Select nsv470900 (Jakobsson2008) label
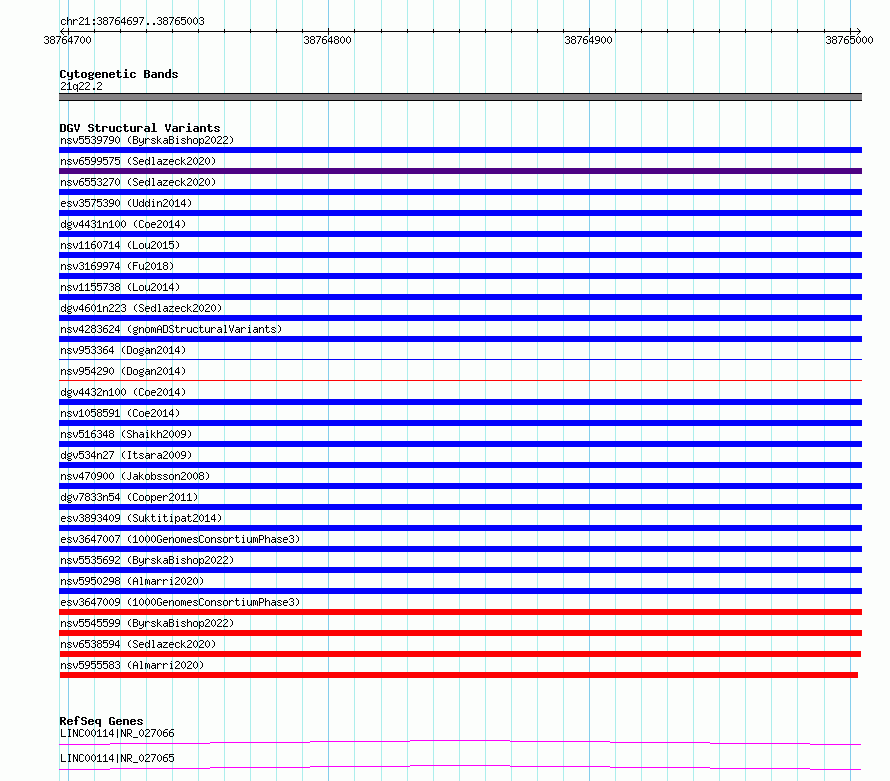 tap(135, 476)
